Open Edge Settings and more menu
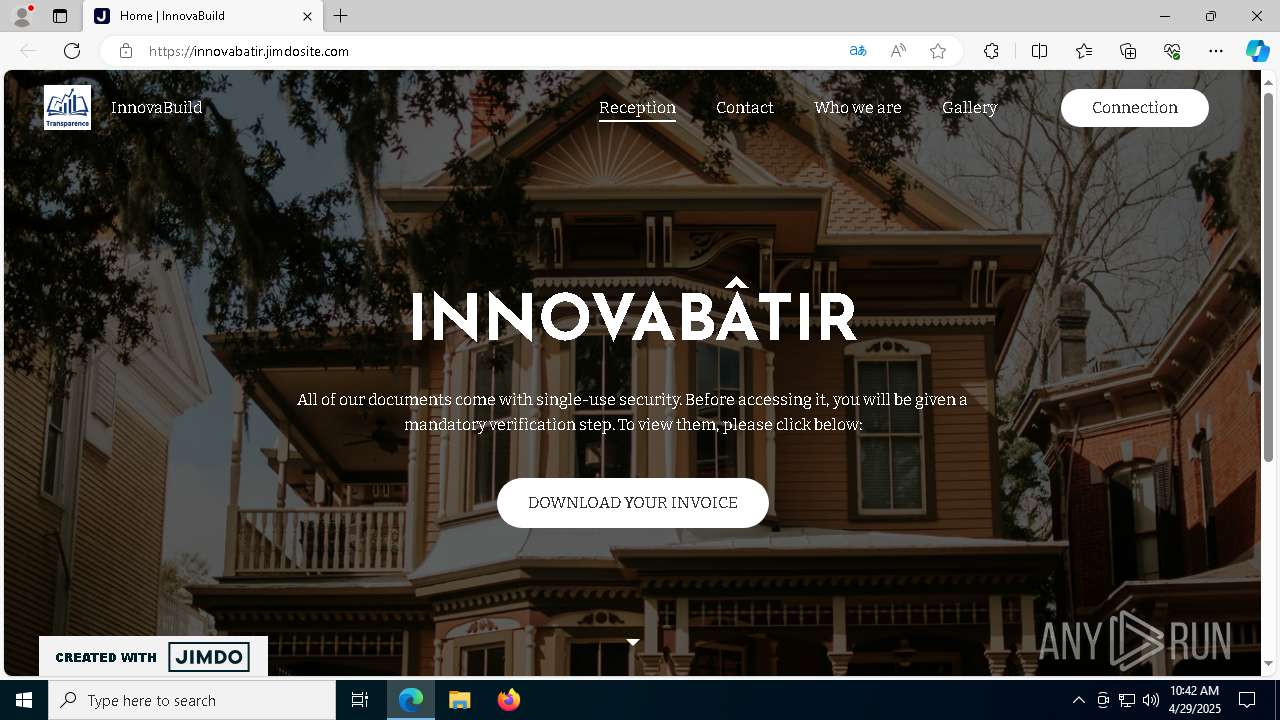The image size is (1280, 720). tap(1216, 51)
